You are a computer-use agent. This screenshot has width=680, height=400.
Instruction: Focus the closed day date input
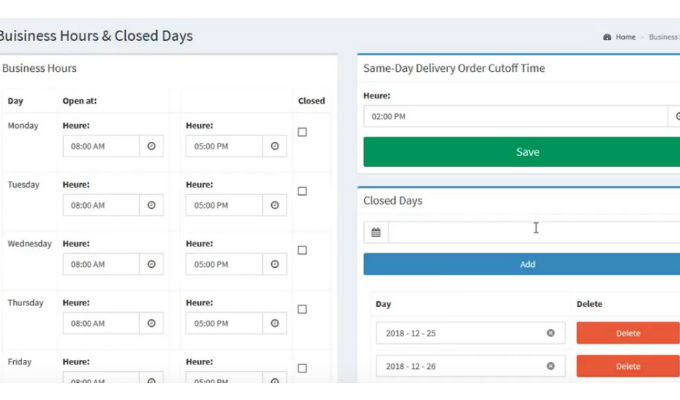click(534, 233)
